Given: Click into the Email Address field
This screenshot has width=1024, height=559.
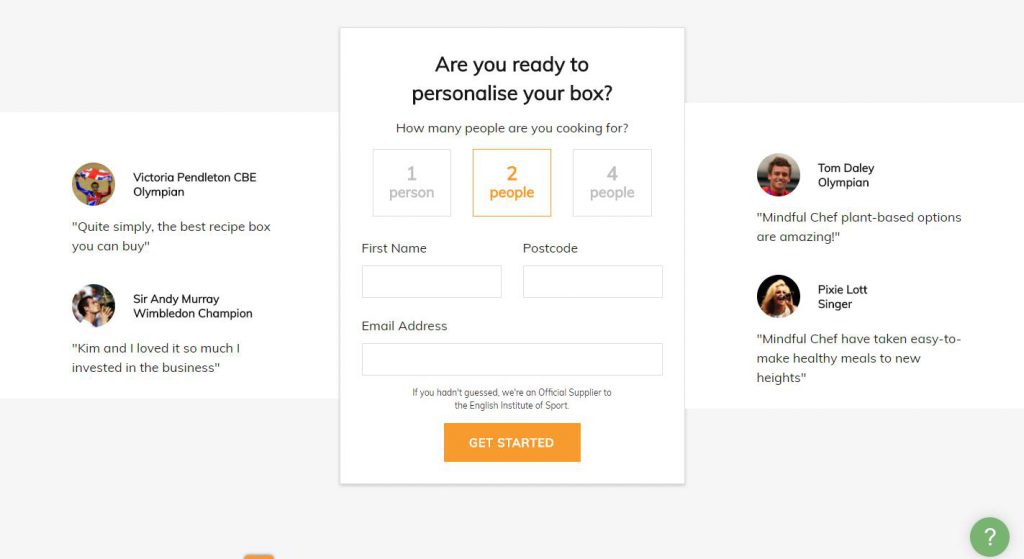Looking at the screenshot, I should 512,359.
